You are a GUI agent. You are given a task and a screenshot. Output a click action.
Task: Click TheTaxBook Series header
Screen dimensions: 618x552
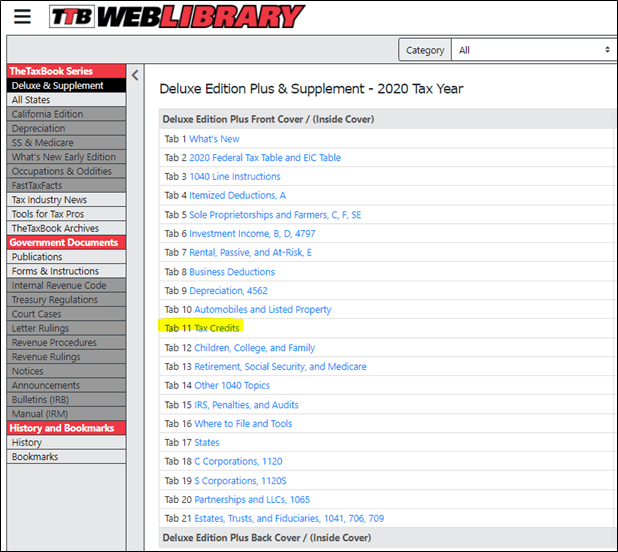(x=66, y=71)
